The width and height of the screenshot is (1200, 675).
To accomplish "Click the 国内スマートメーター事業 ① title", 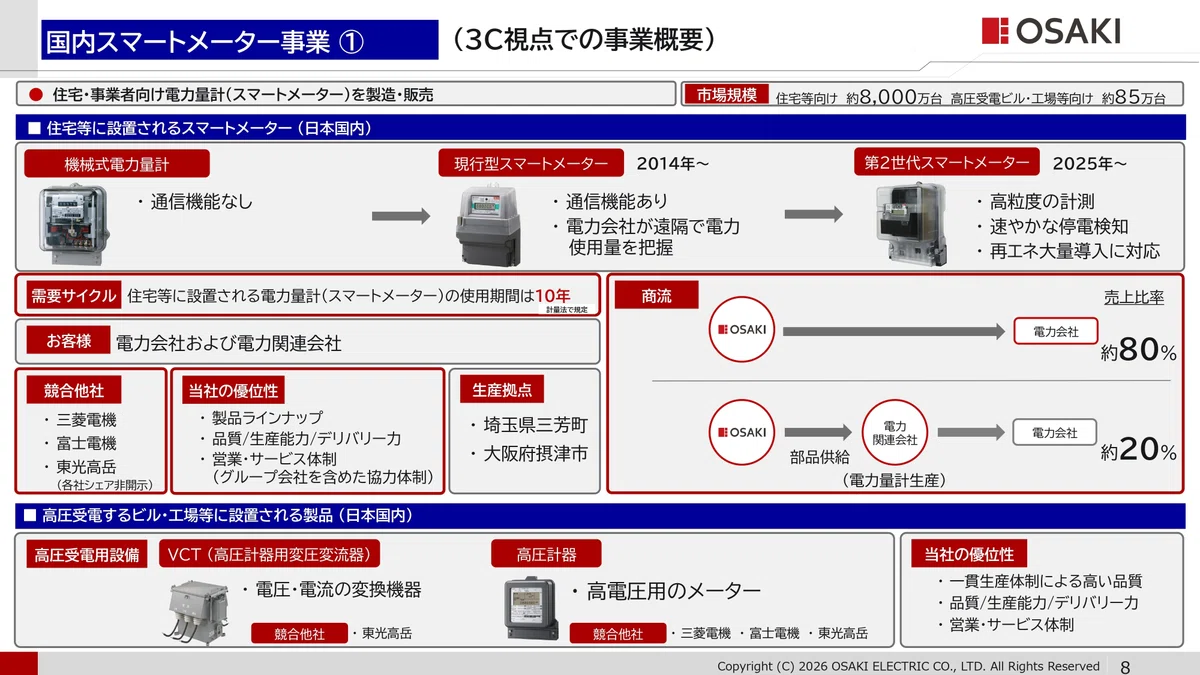I will (239, 40).
